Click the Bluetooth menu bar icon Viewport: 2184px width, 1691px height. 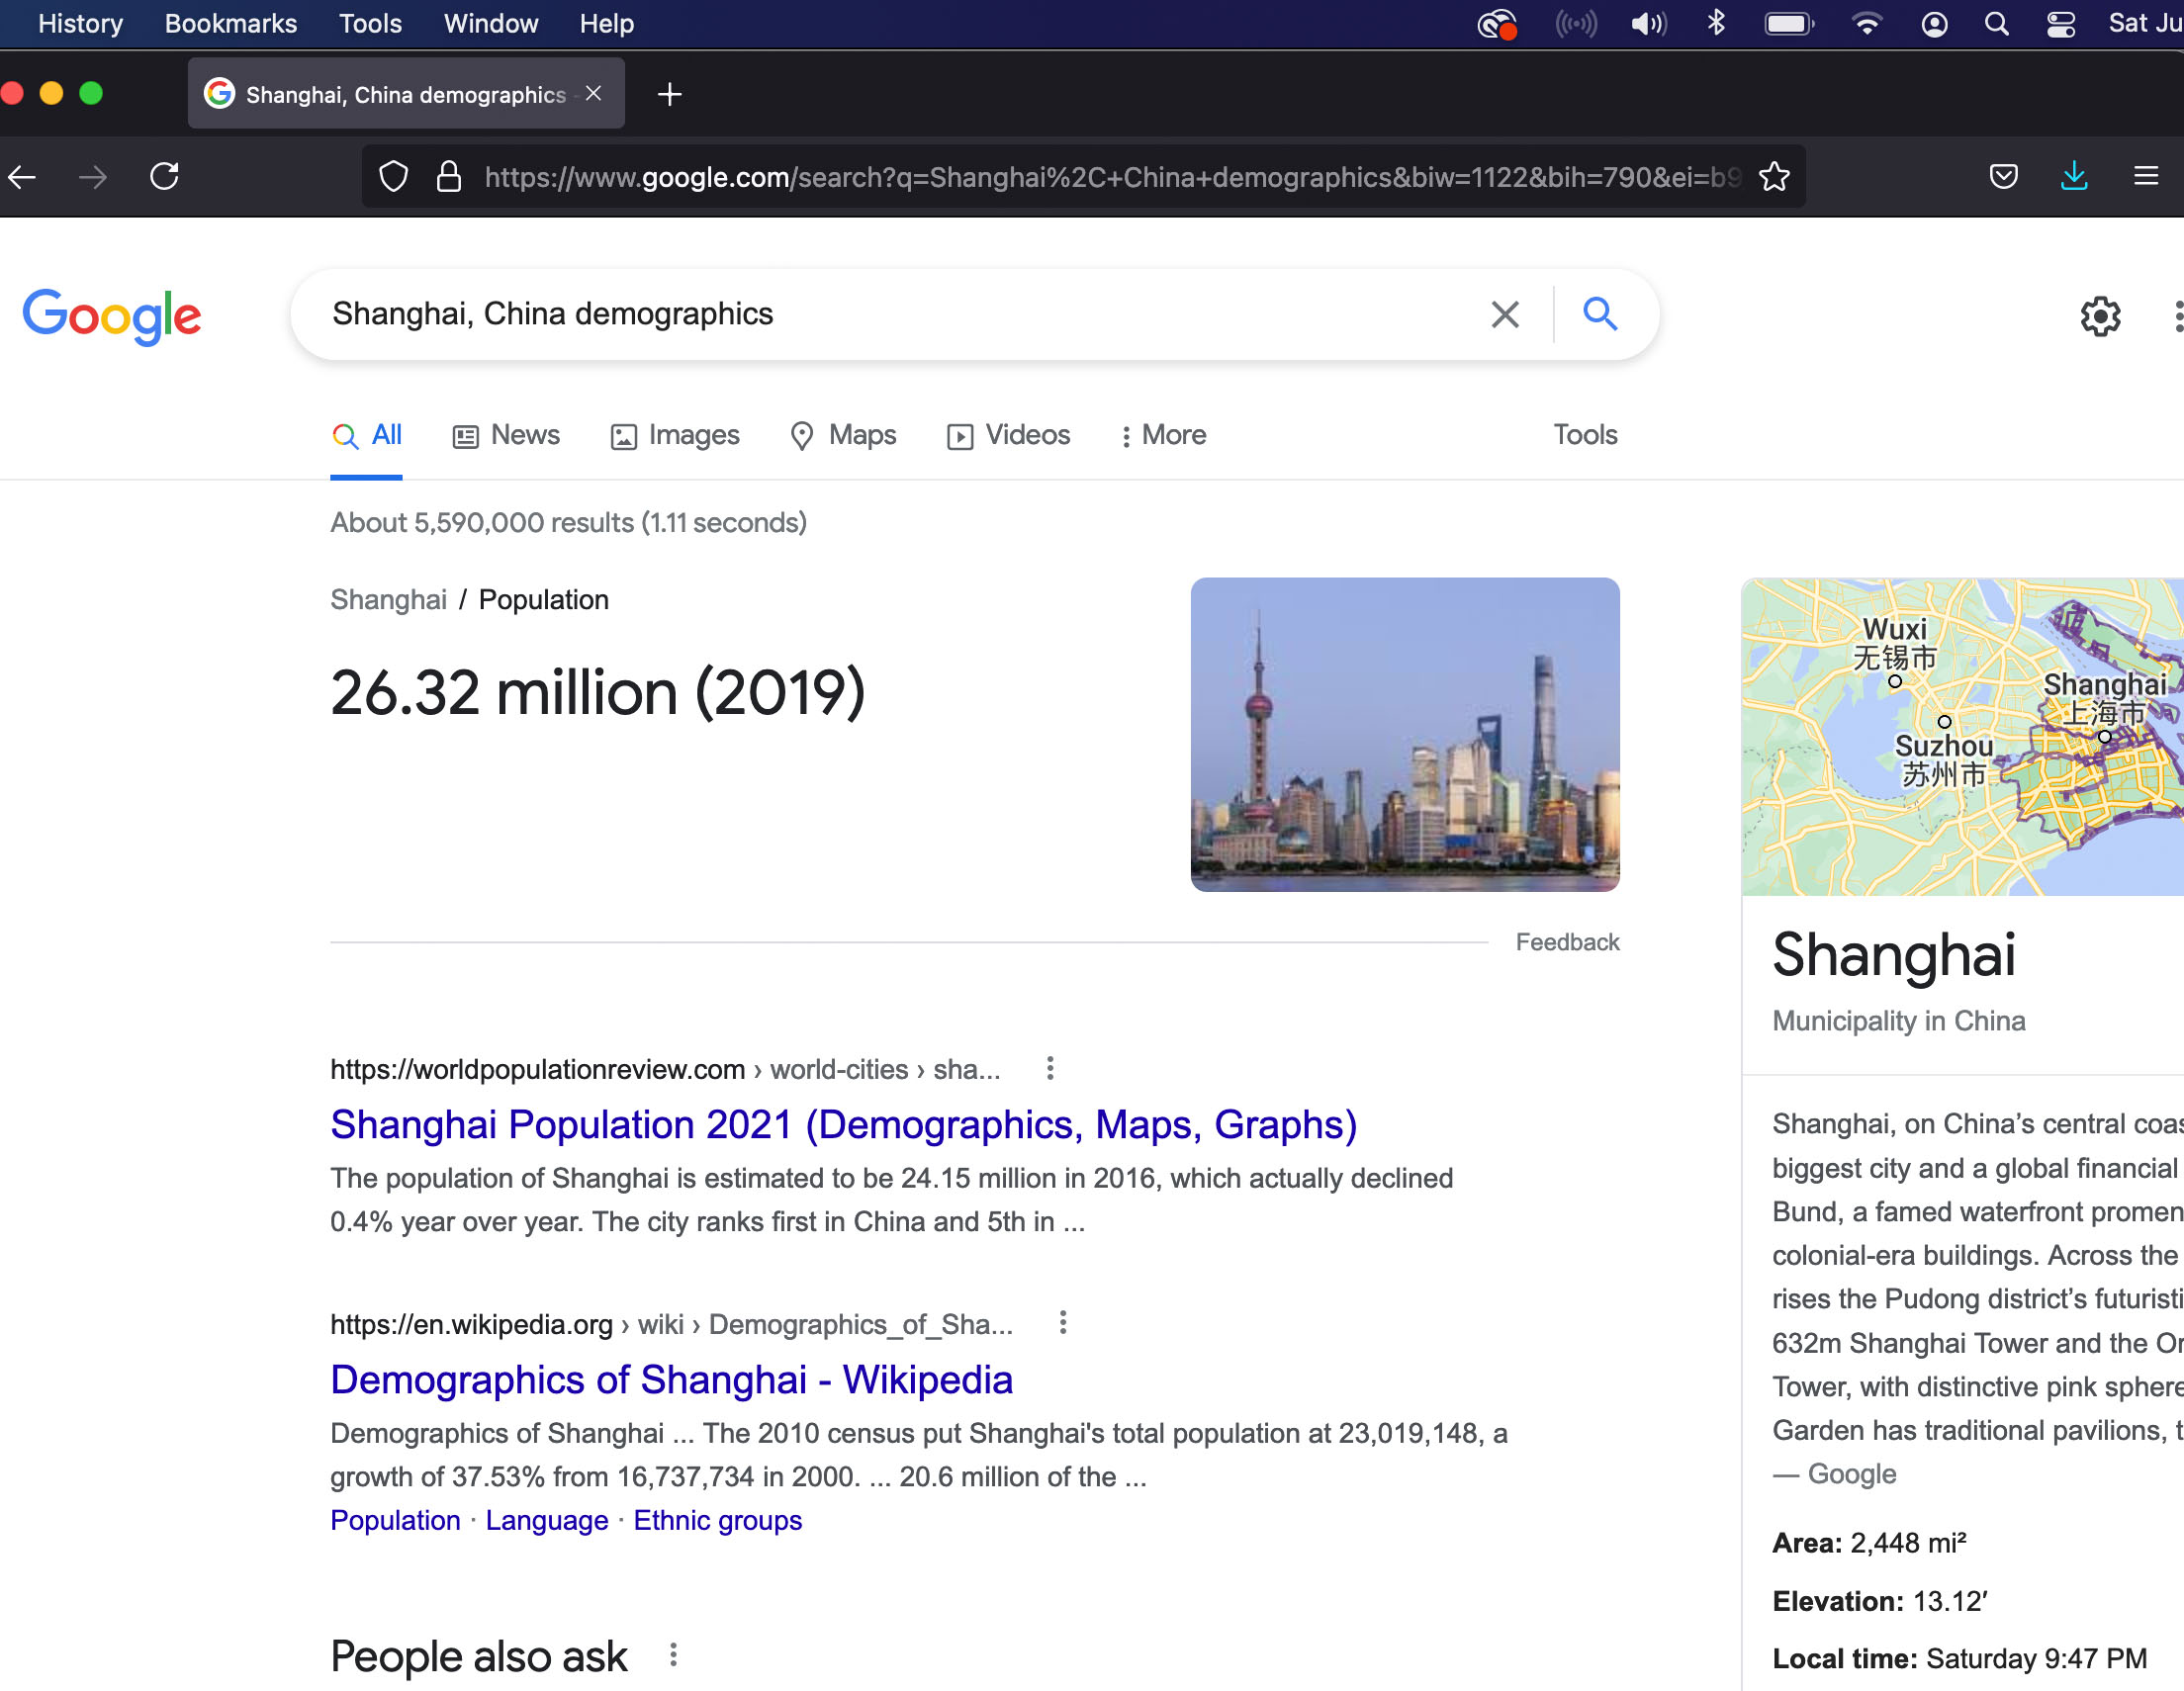pyautogui.click(x=1716, y=22)
